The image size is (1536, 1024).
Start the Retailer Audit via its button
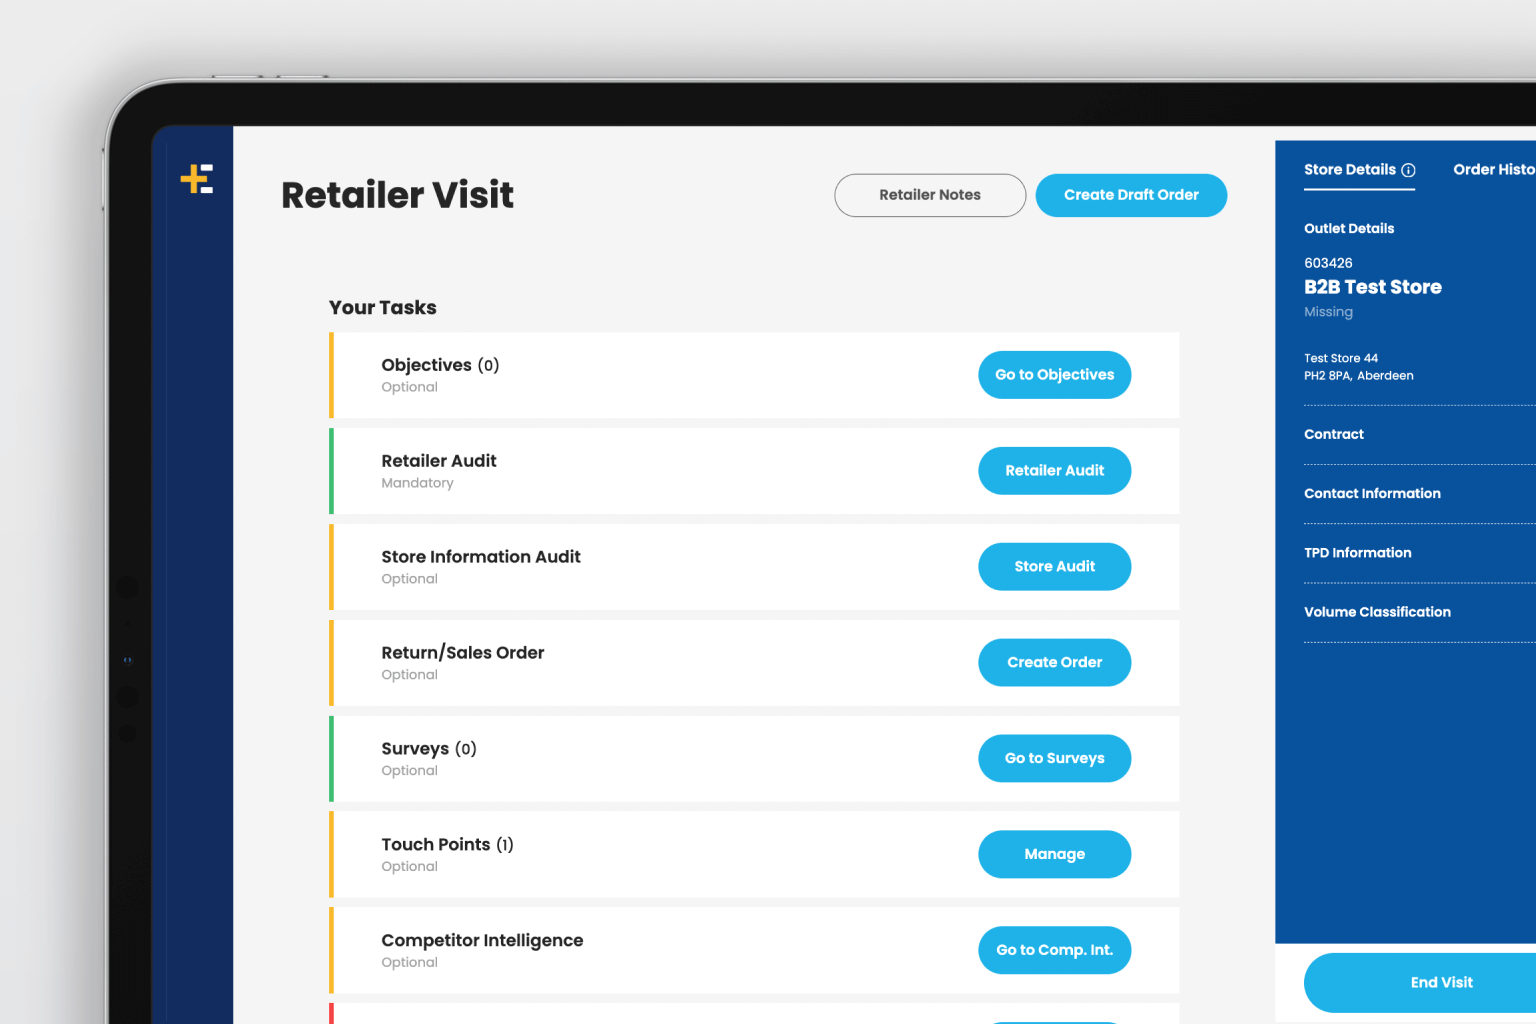1054,471
